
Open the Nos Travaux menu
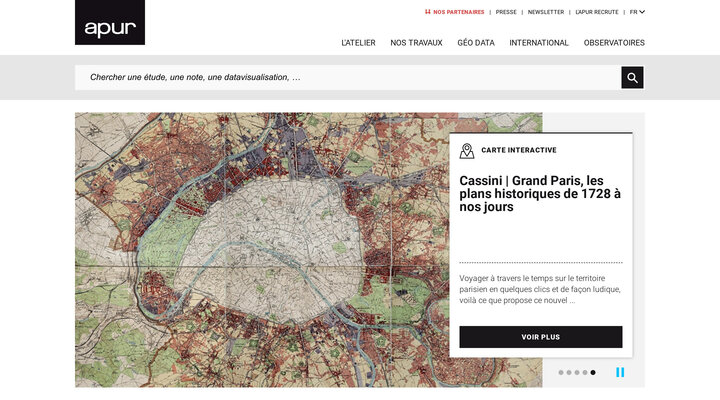coord(416,43)
